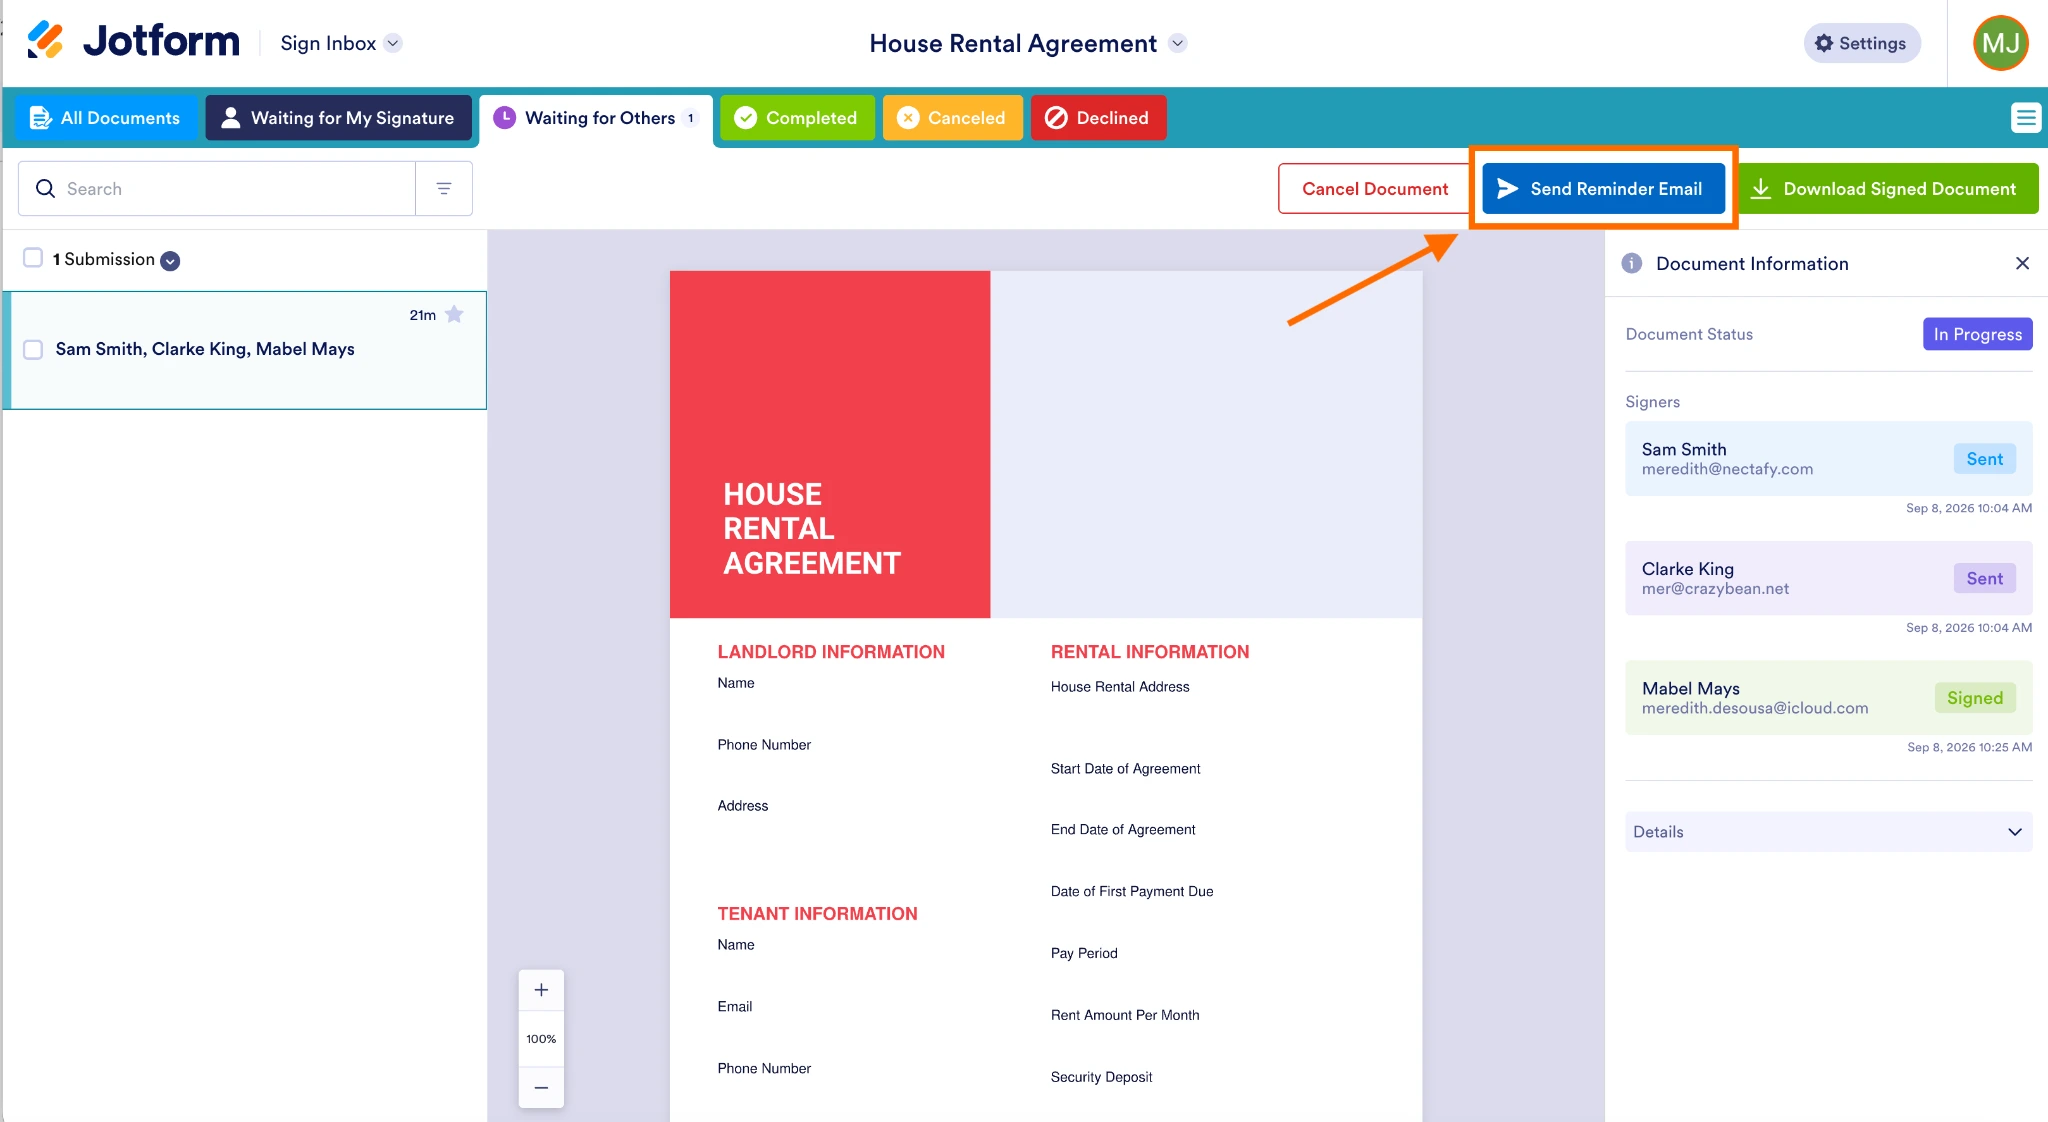Image resolution: width=2048 pixels, height=1122 pixels.
Task: Expand the House Rental Agreement title dropdown
Action: [x=1178, y=43]
